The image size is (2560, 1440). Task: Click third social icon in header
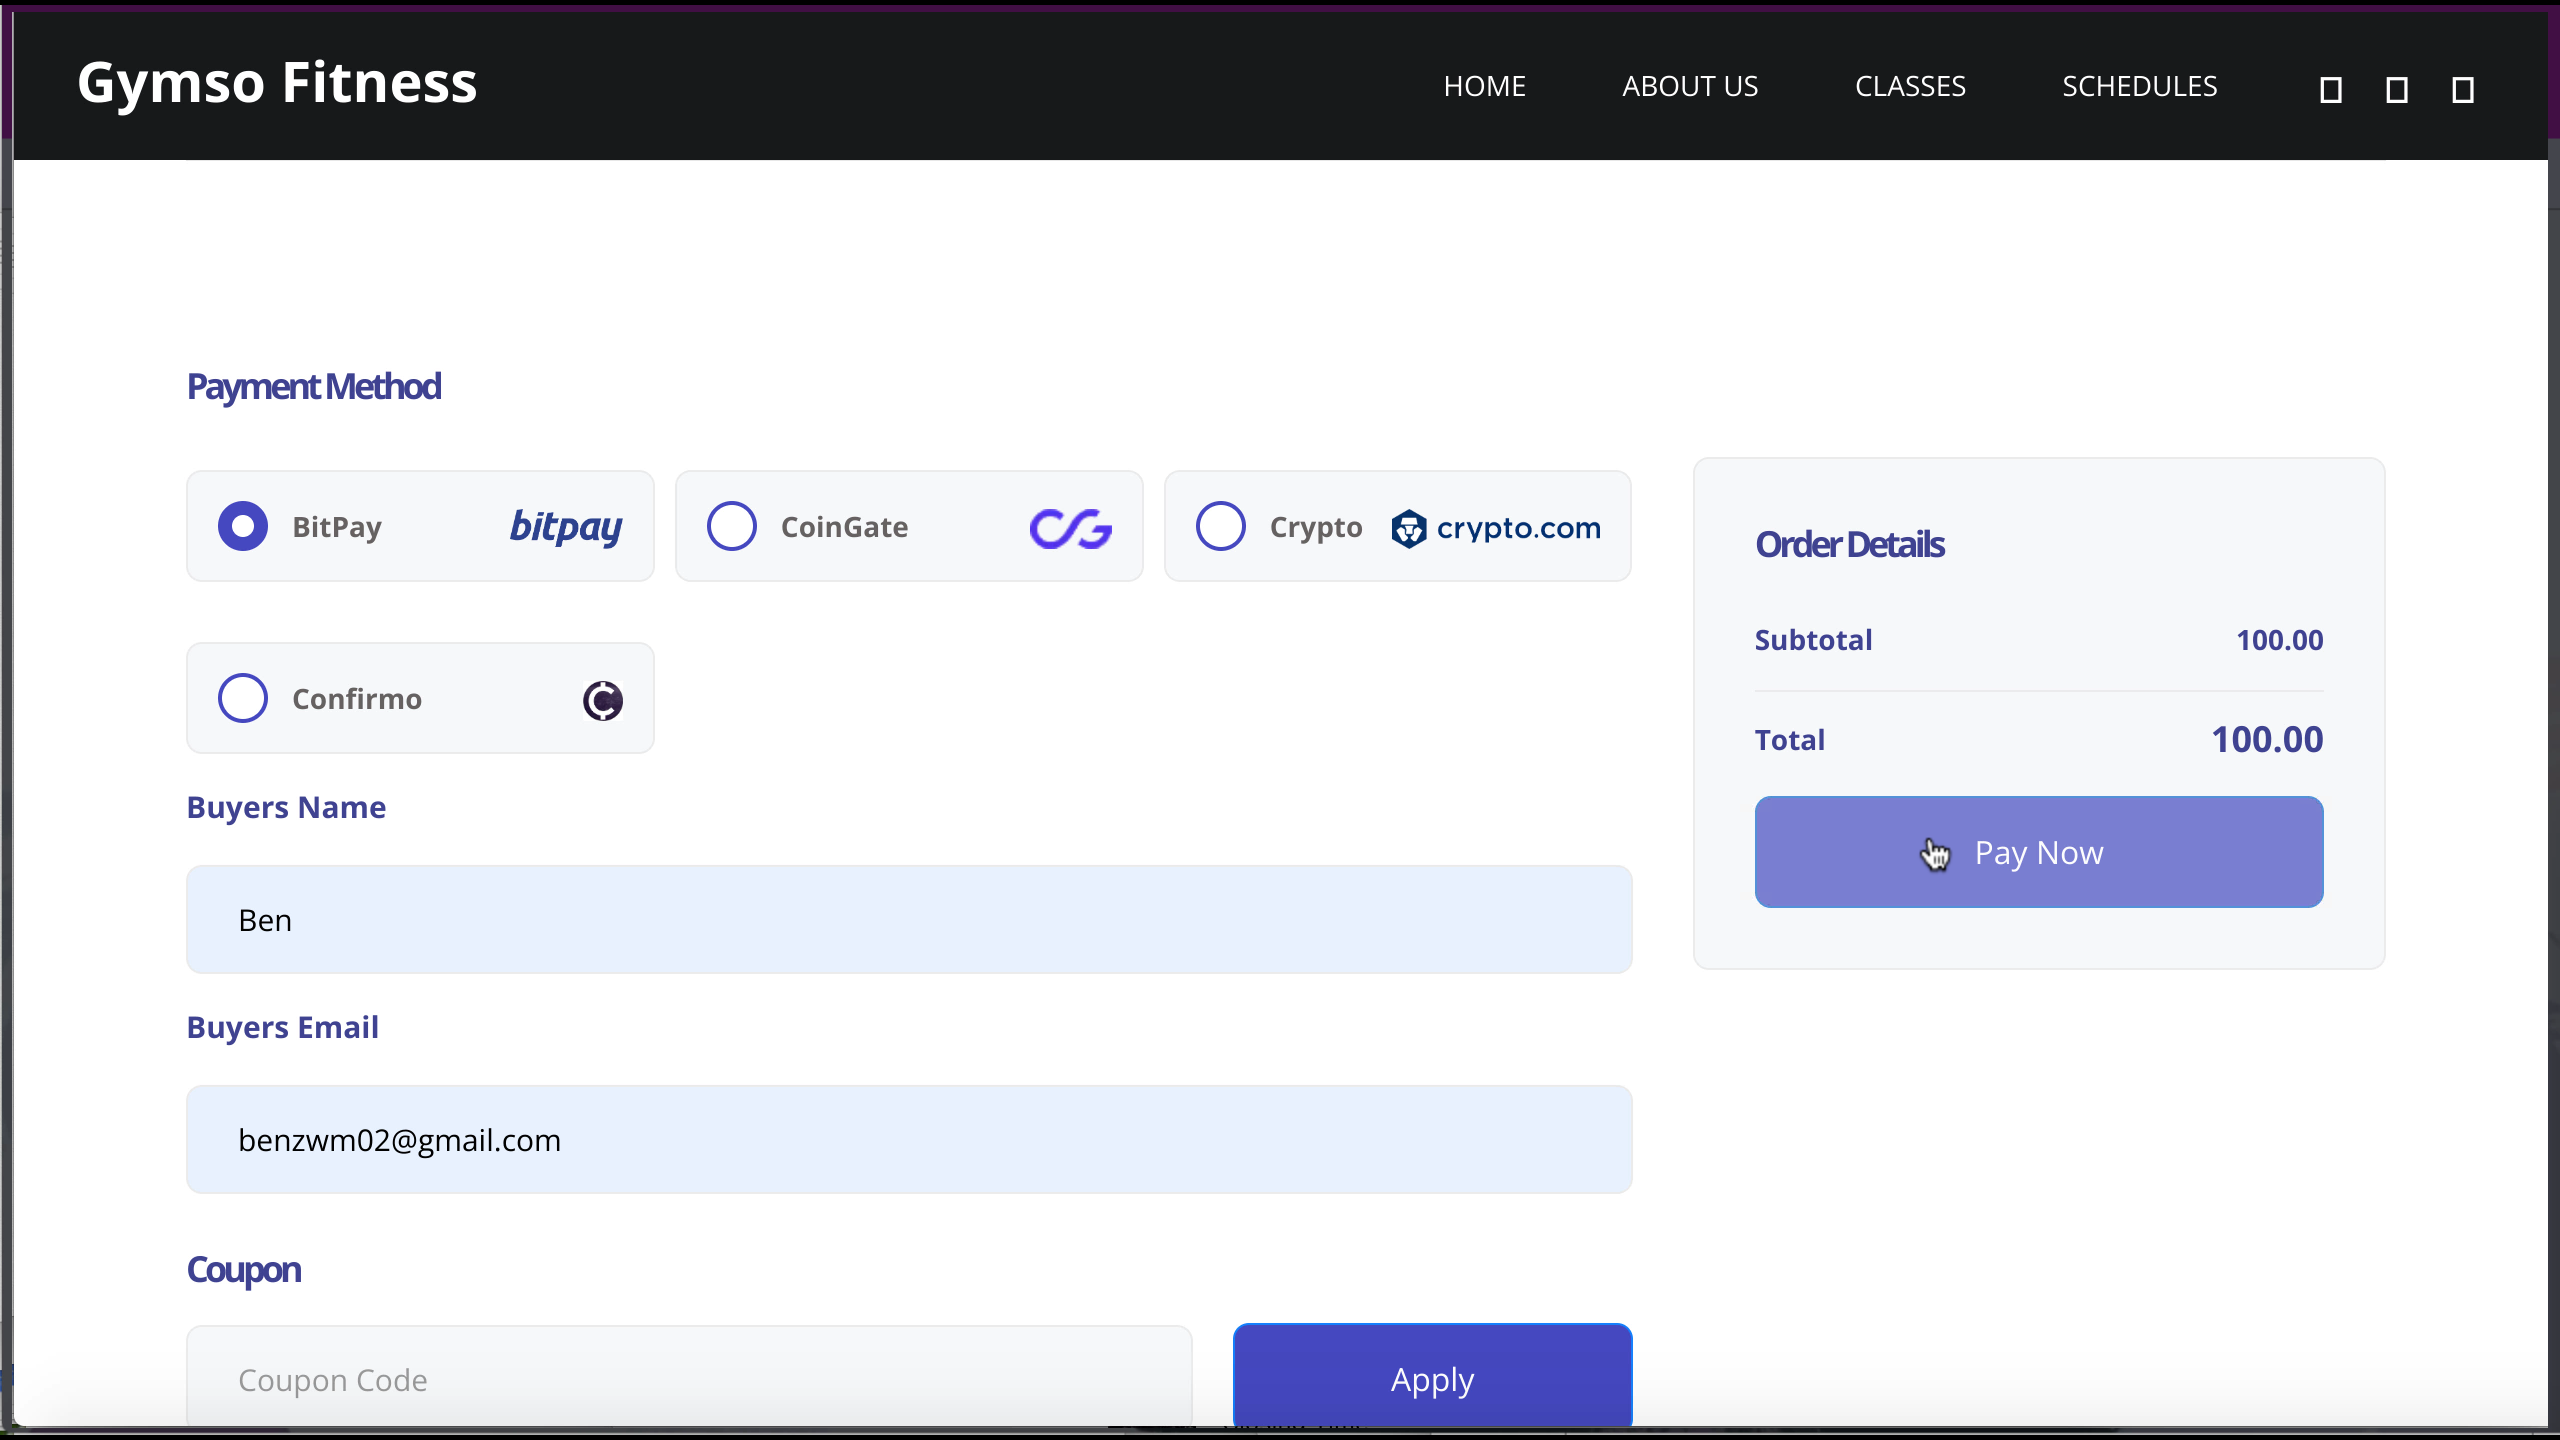click(2463, 90)
